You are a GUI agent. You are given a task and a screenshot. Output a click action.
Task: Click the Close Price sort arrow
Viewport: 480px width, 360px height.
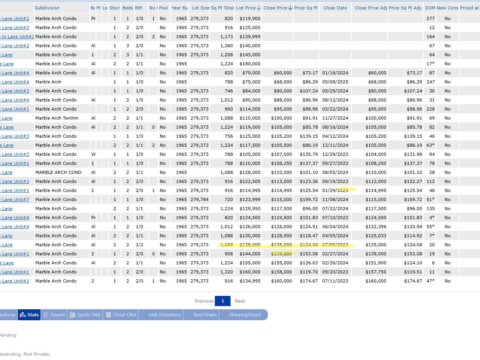click(290, 8)
